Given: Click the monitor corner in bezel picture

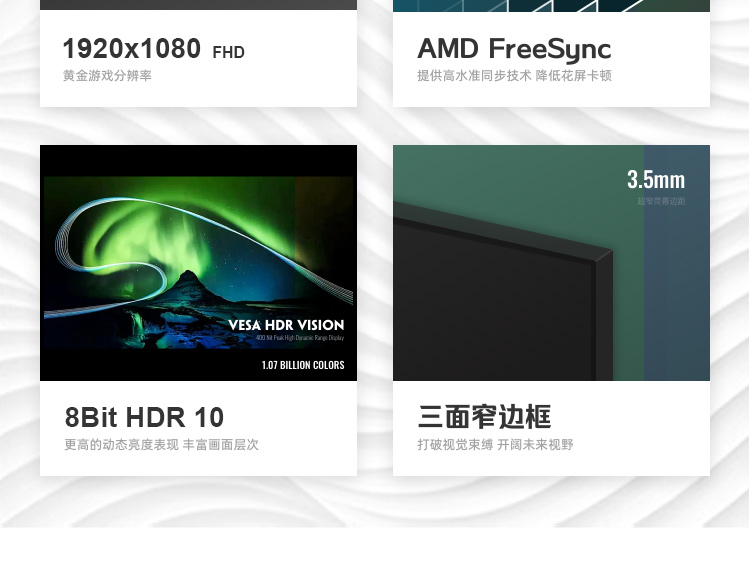Looking at the screenshot, I should (602, 256).
